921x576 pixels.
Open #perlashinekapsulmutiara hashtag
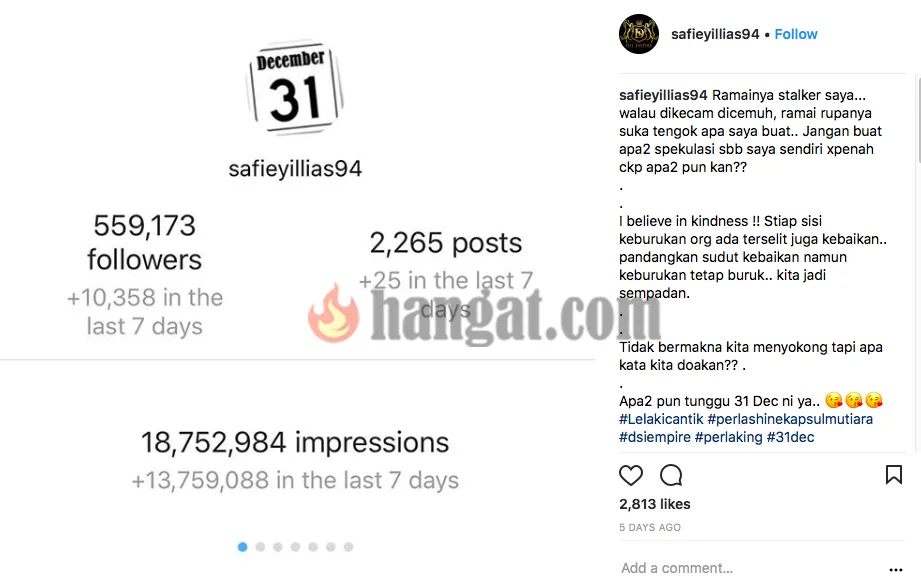(790, 419)
